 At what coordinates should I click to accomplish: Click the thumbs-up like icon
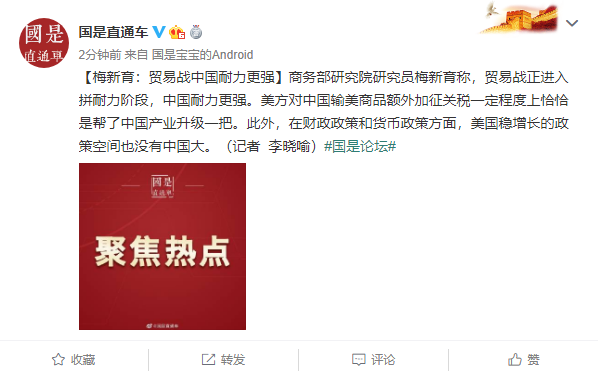click(514, 359)
